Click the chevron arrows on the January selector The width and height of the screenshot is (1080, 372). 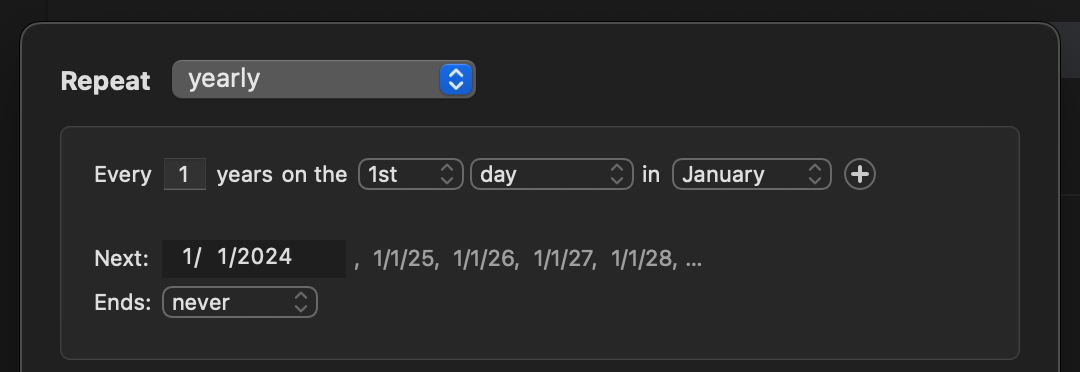coord(815,174)
